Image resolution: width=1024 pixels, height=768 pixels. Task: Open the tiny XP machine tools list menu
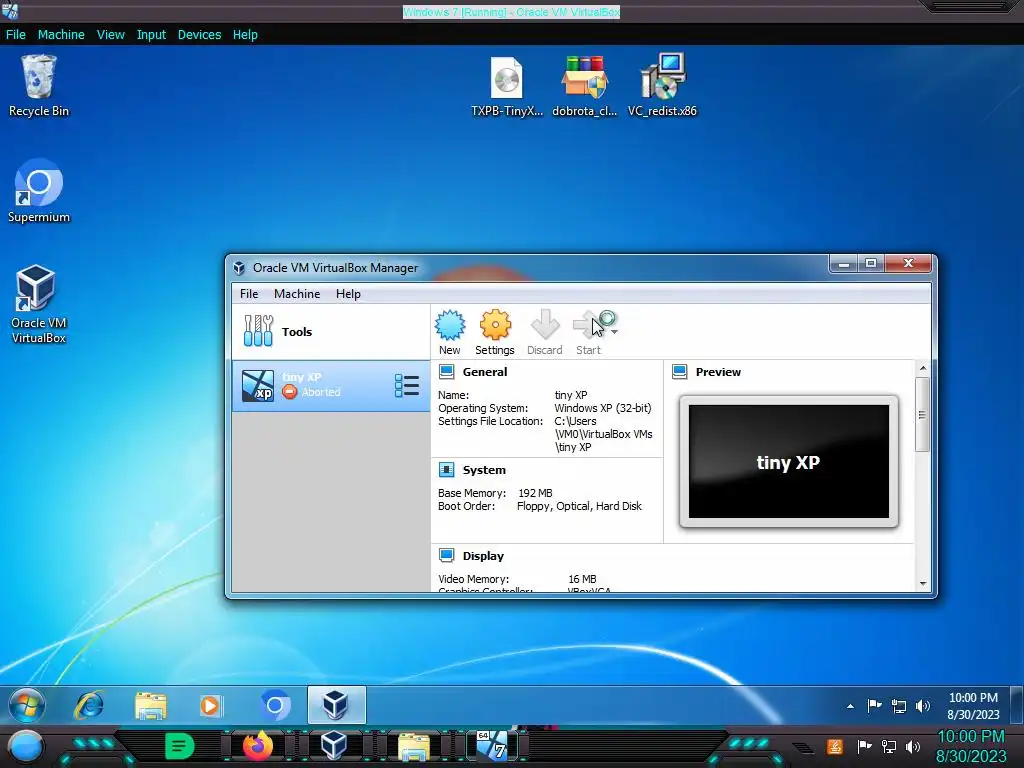tap(406, 385)
